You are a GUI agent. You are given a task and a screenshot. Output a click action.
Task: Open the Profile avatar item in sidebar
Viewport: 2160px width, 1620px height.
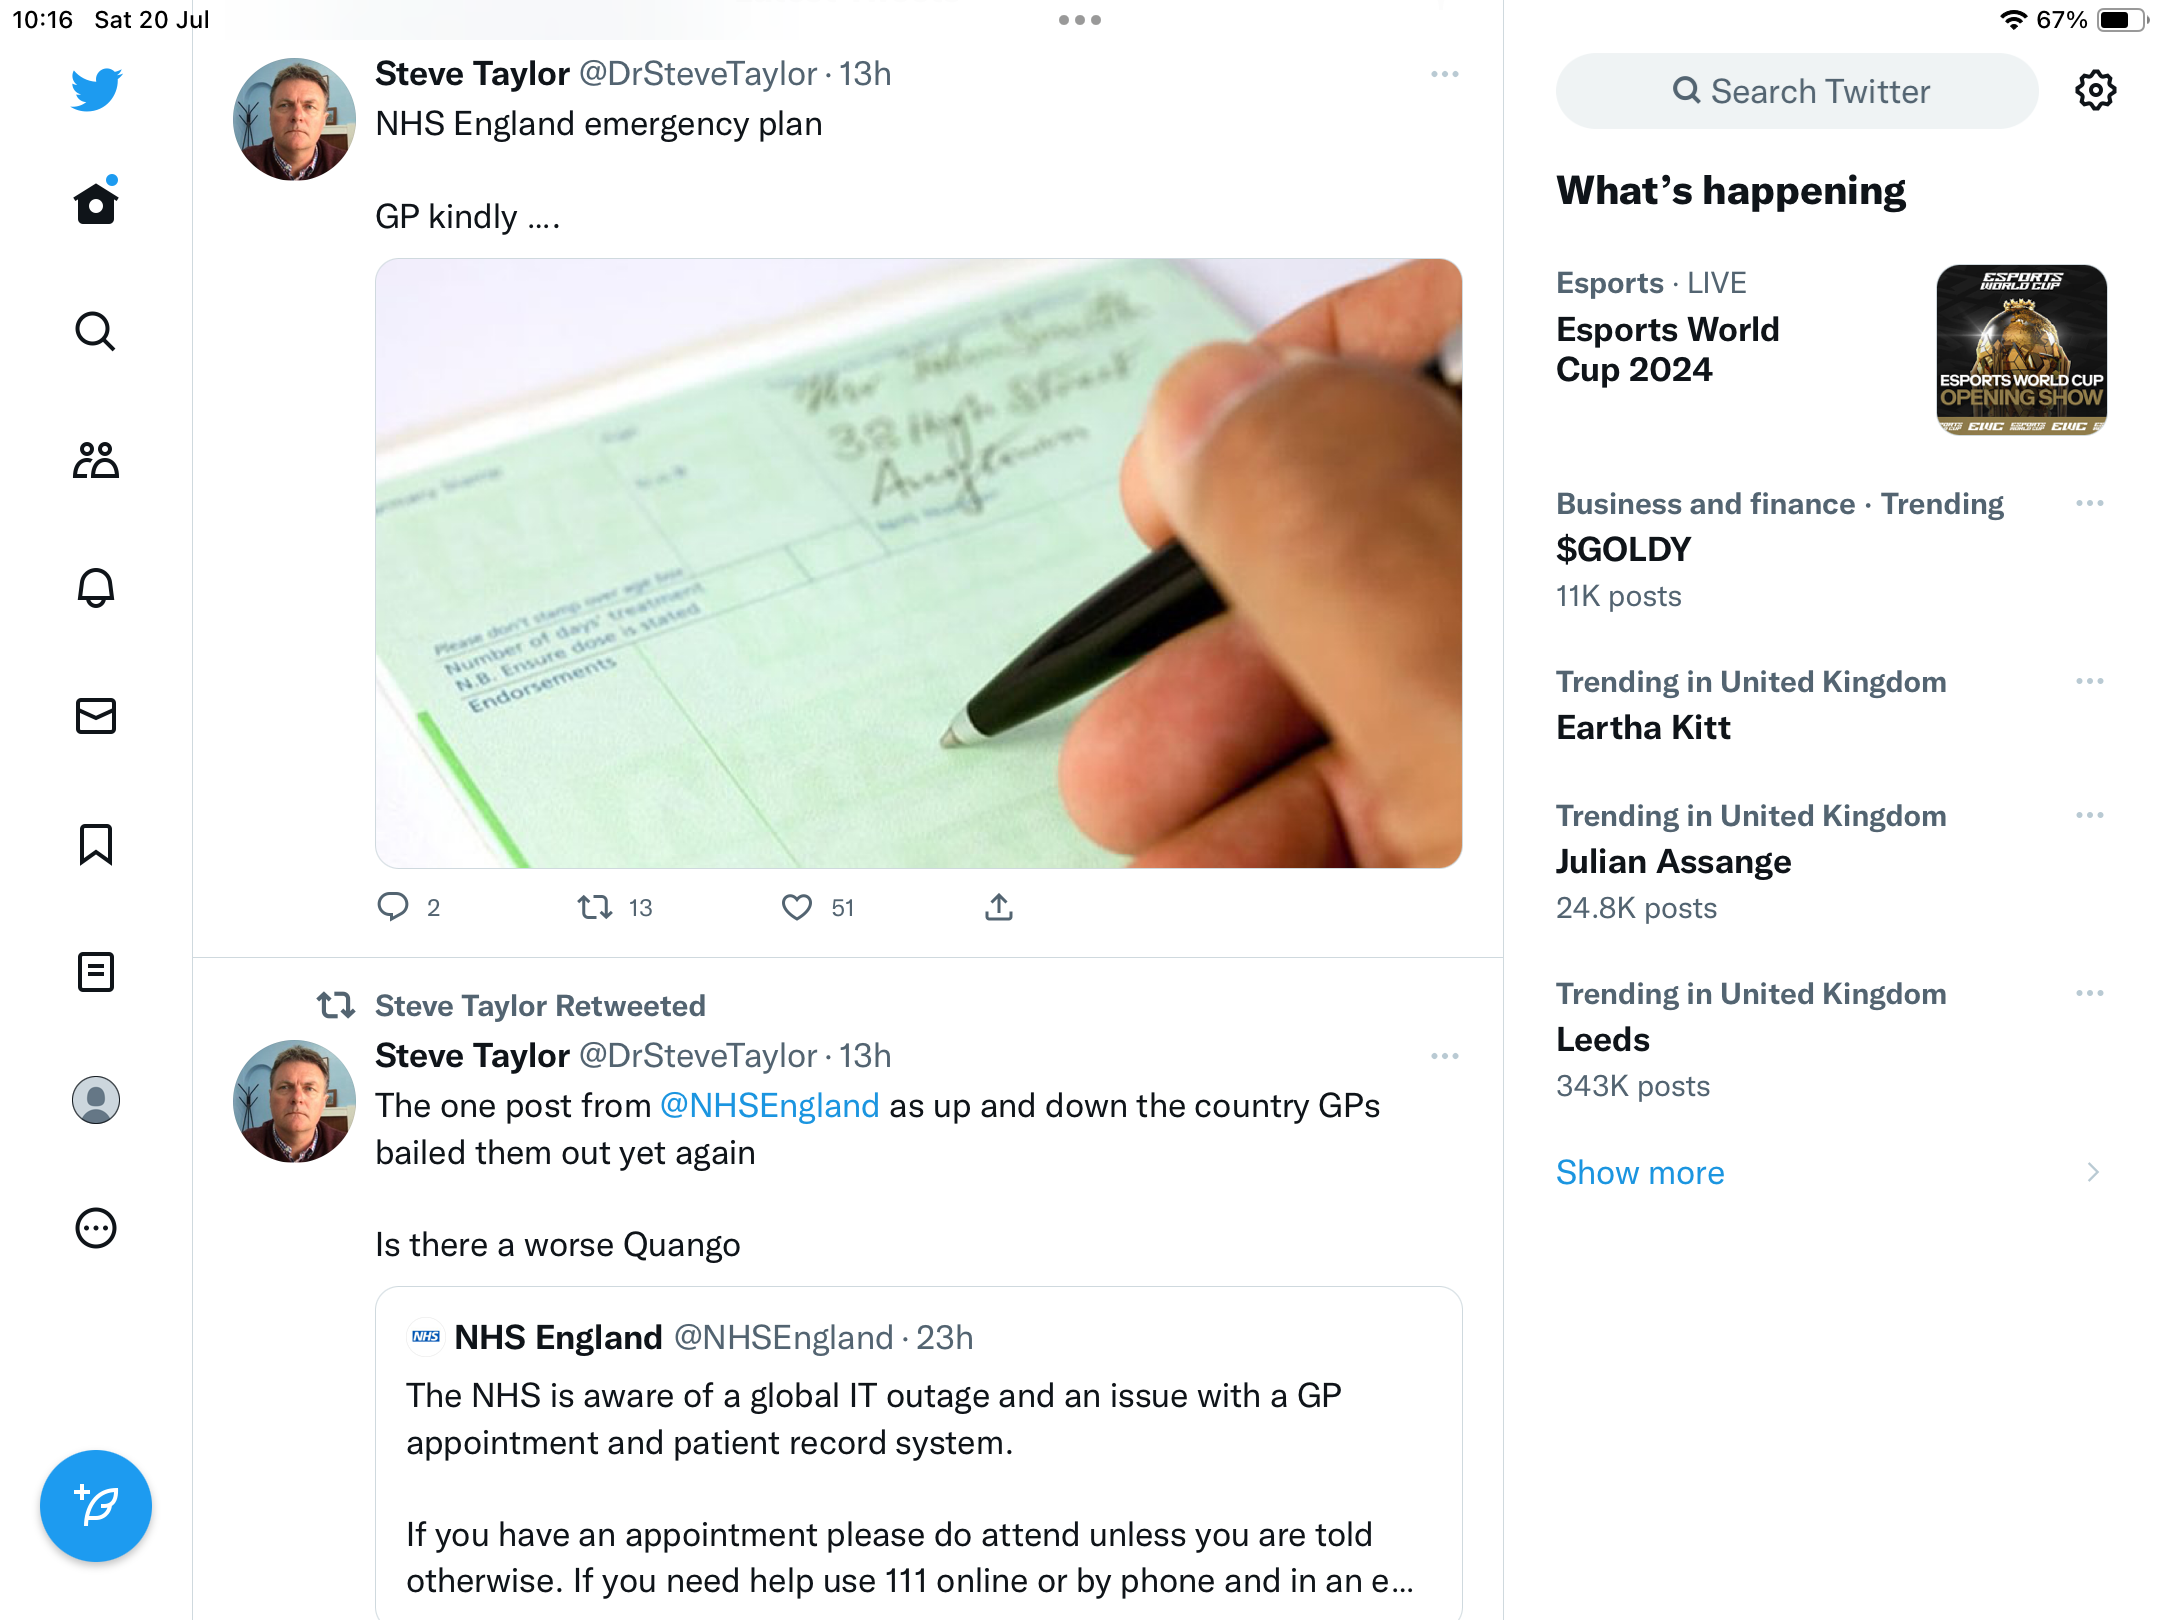96,1100
